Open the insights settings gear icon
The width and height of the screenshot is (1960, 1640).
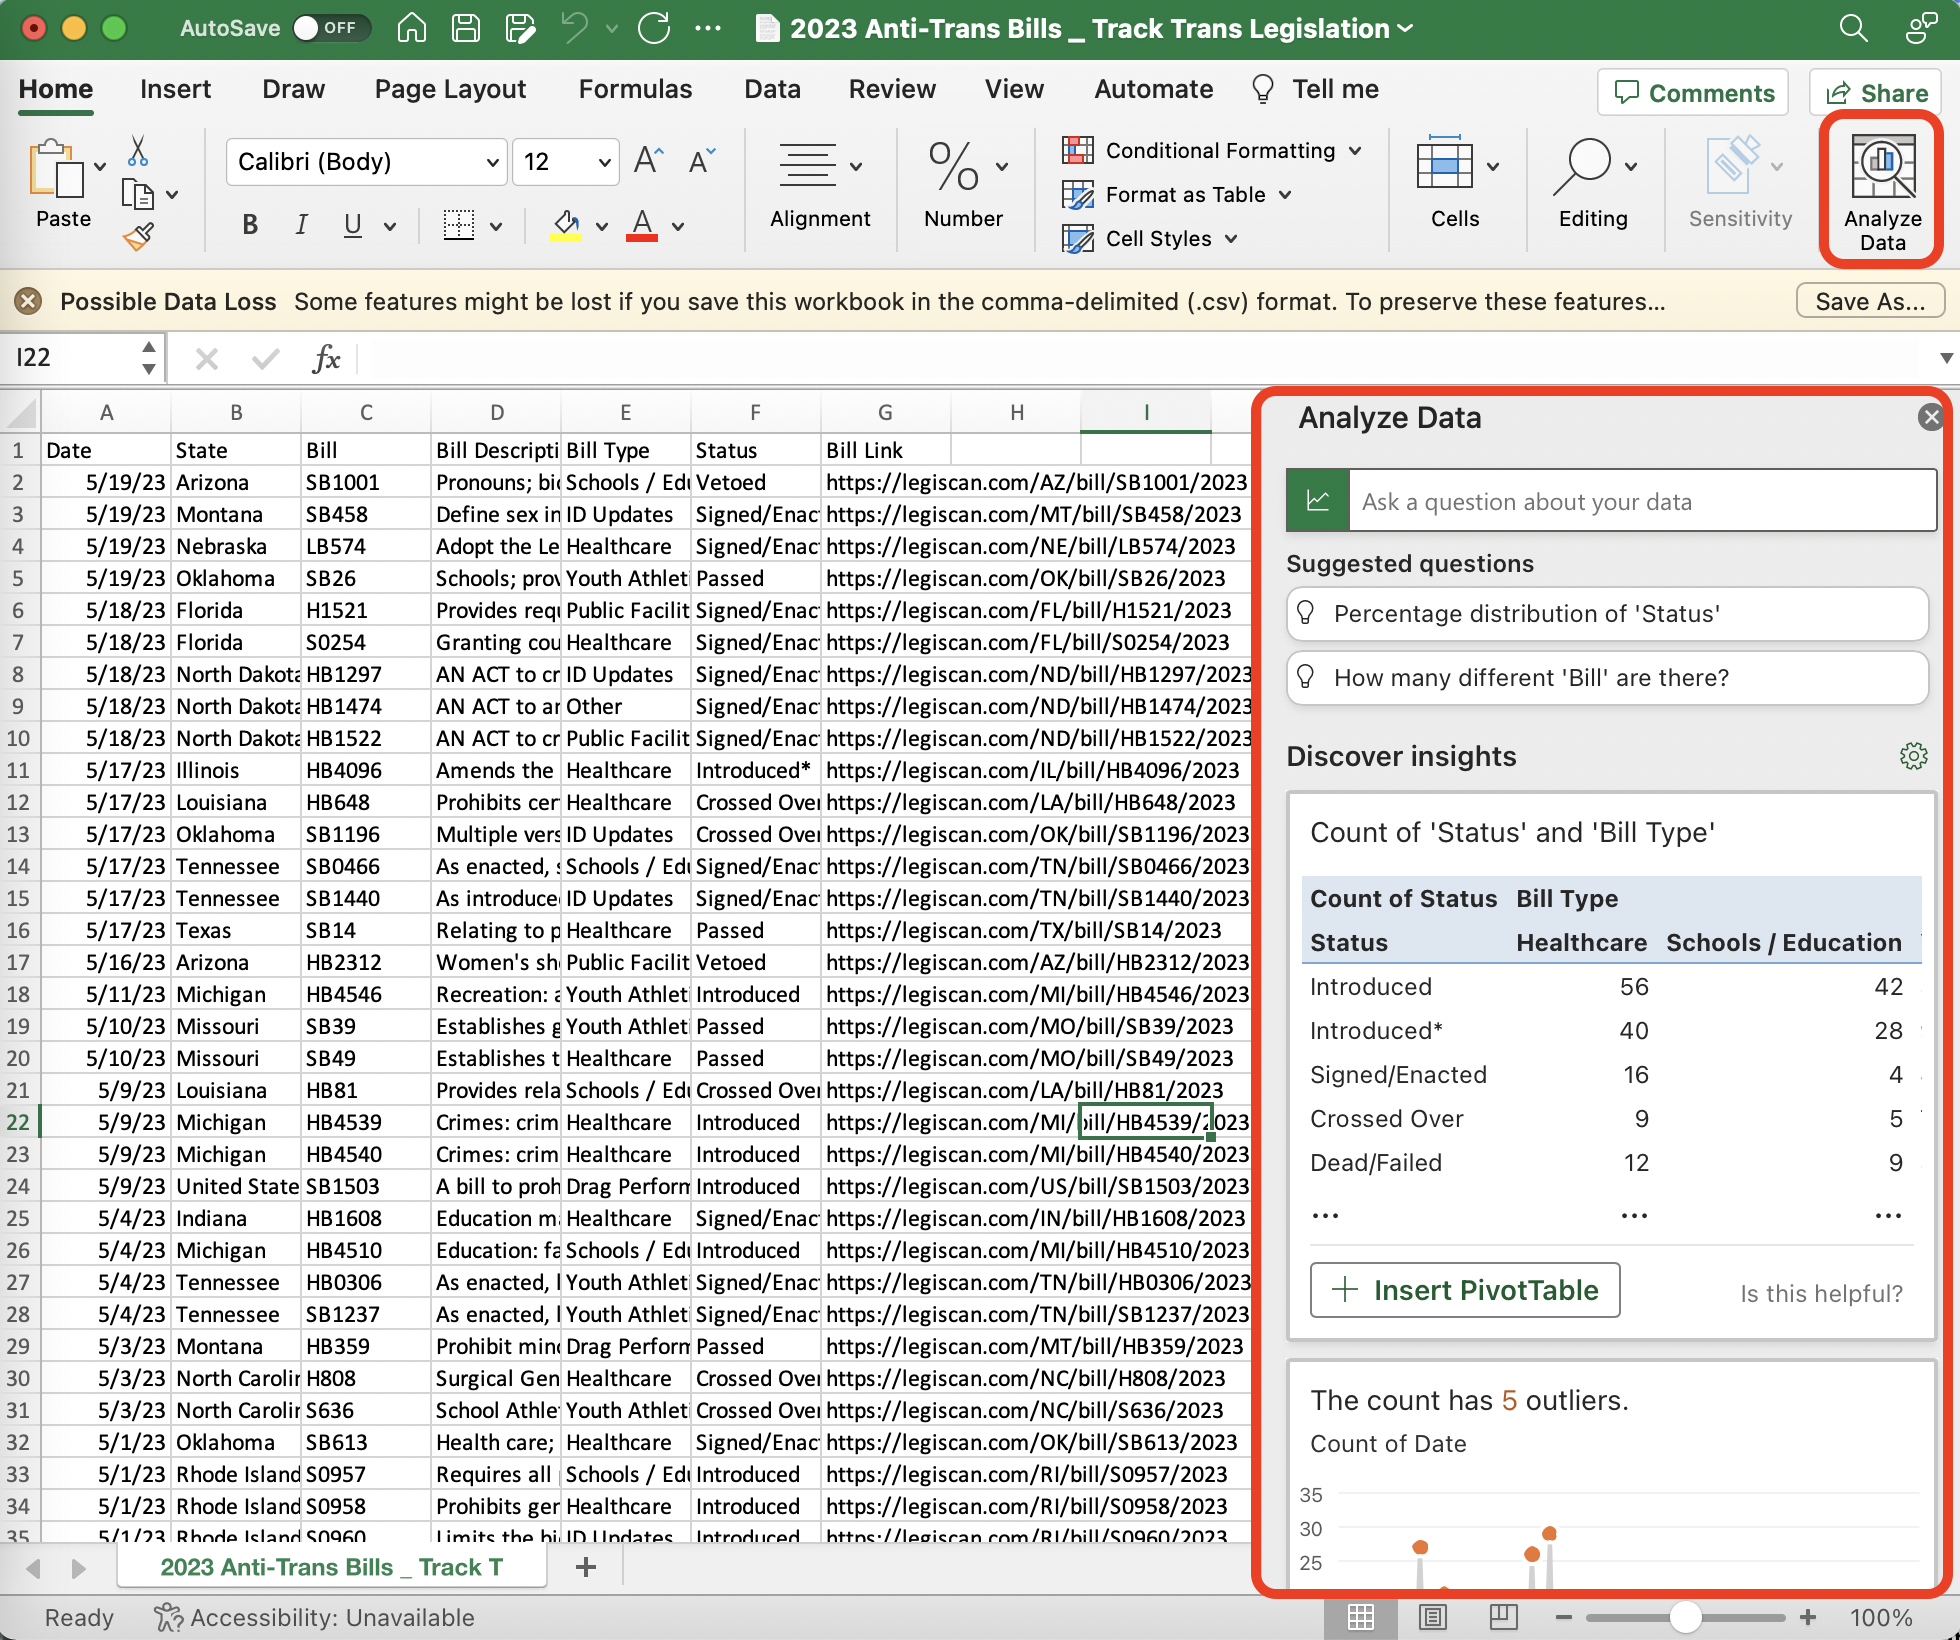click(x=1913, y=756)
